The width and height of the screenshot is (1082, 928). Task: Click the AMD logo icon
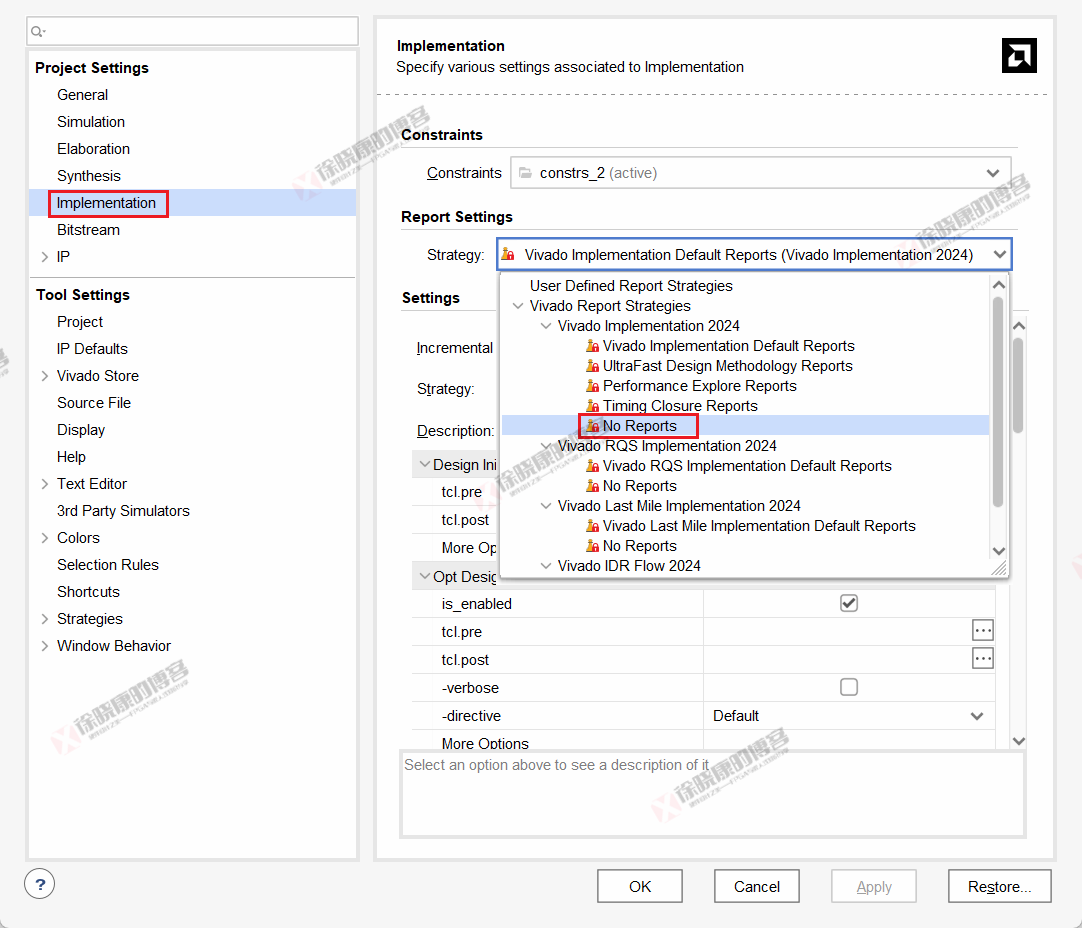[1019, 55]
